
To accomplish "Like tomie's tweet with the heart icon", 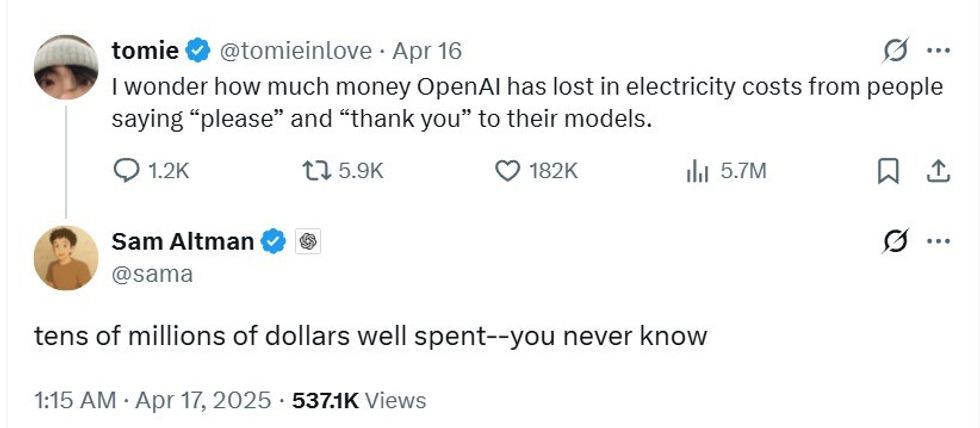I will pyautogui.click(x=509, y=171).
